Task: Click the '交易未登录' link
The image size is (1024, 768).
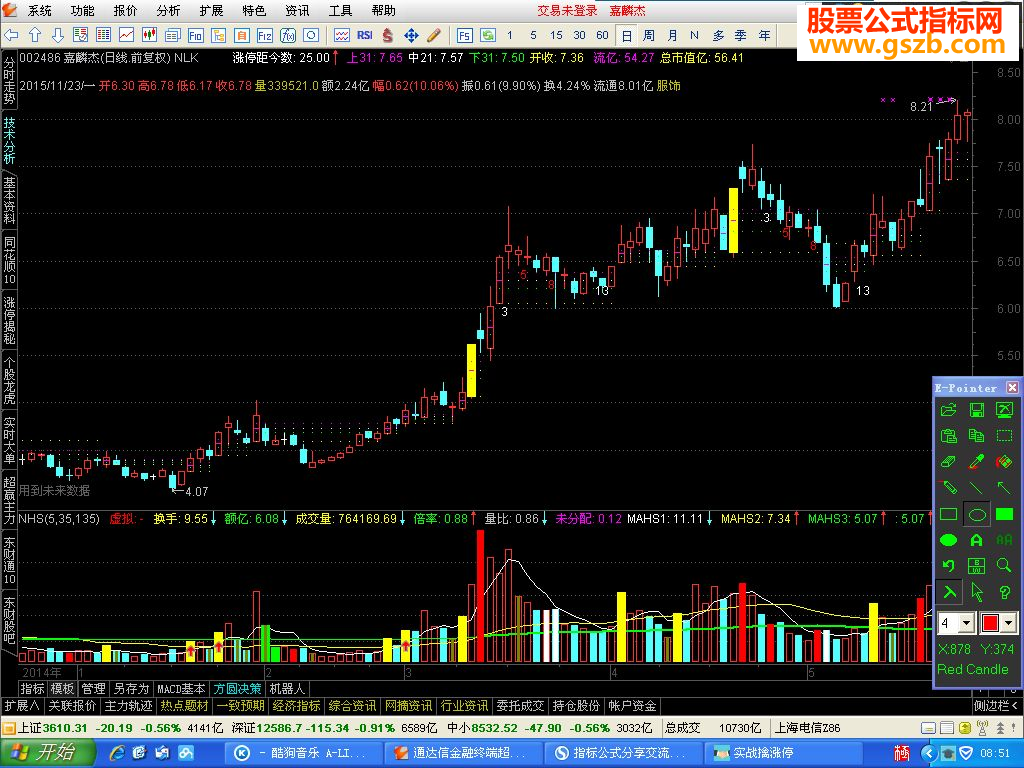Action: click(567, 10)
